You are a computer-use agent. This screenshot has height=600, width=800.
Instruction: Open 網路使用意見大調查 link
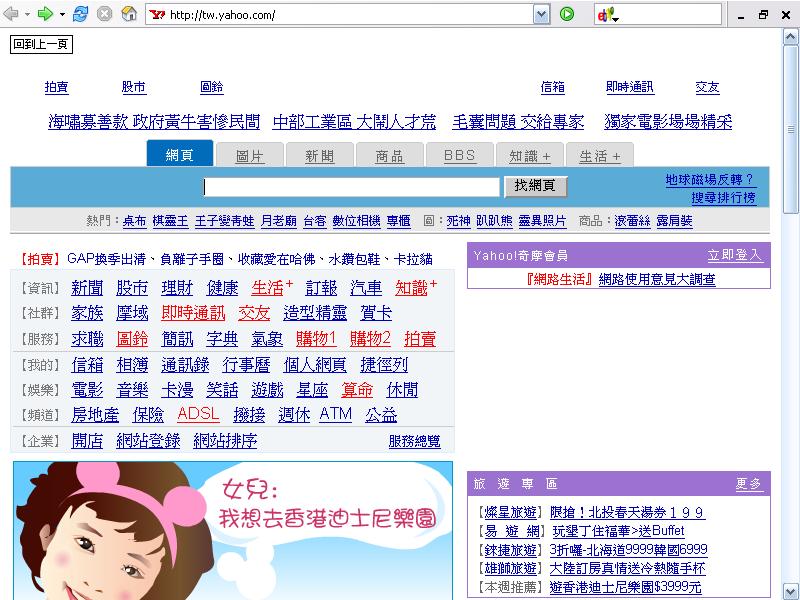pos(657,280)
